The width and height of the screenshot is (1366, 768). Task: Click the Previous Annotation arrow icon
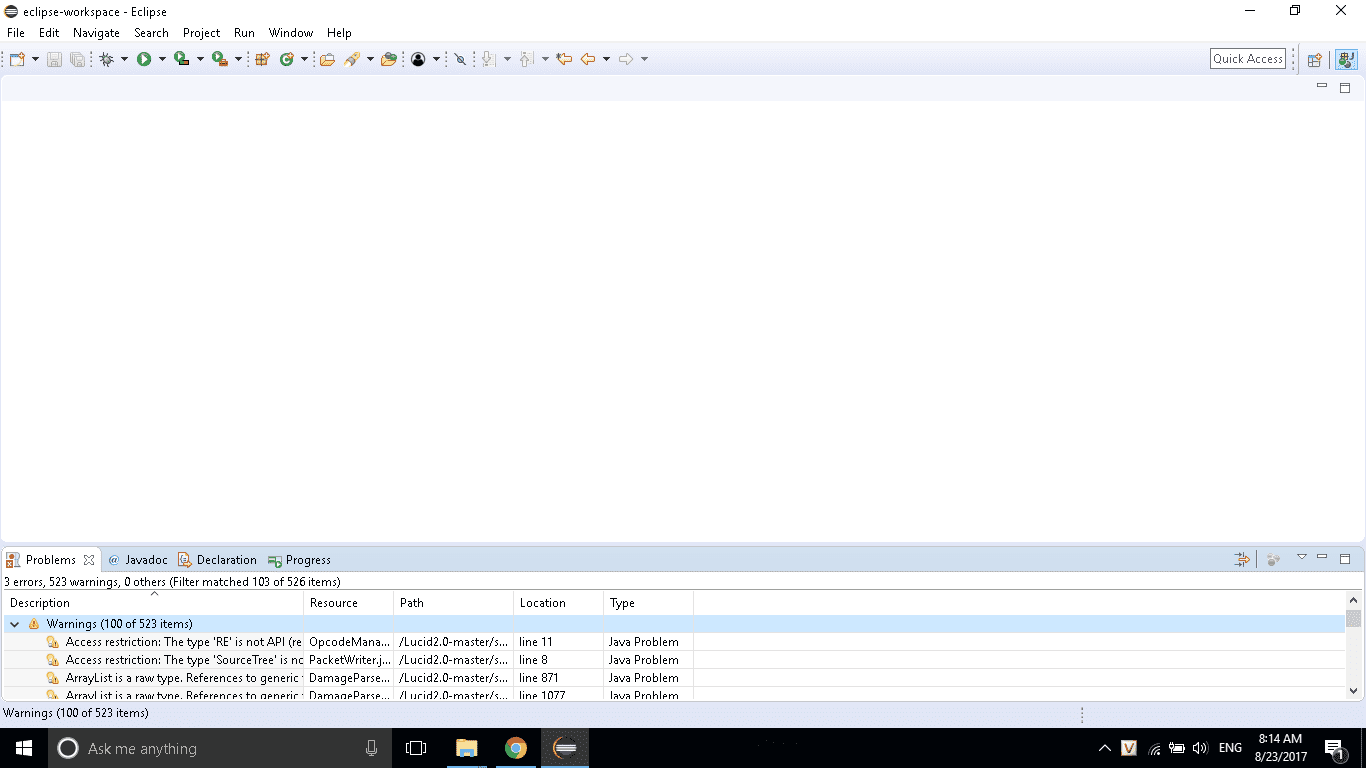(527, 59)
